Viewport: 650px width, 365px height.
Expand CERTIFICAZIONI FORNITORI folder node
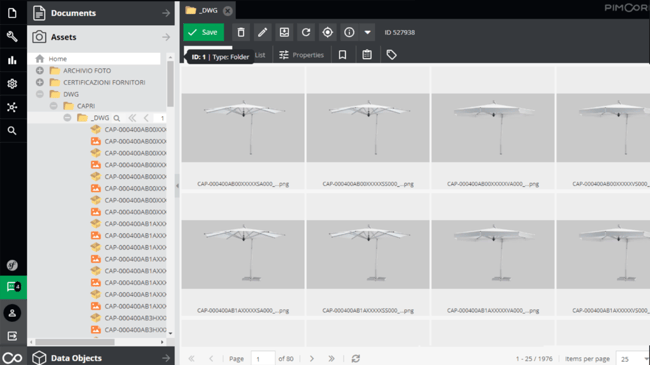[x=40, y=82]
